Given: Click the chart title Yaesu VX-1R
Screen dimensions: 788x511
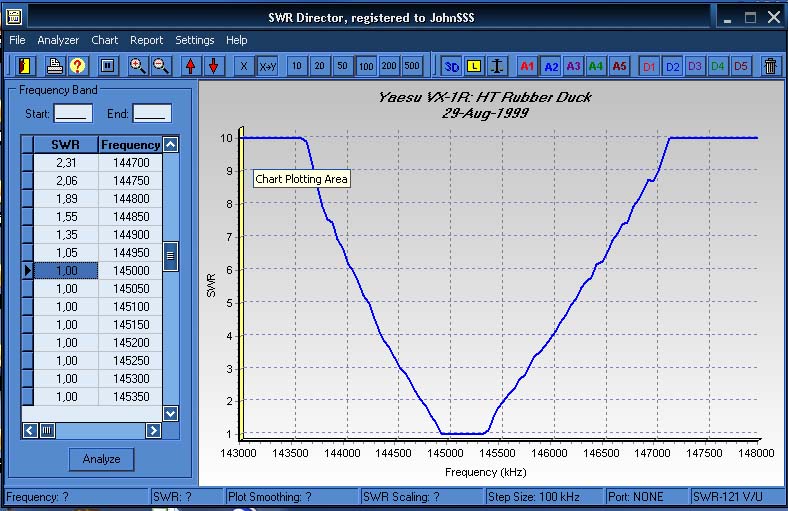Looking at the screenshot, I should click(484, 97).
